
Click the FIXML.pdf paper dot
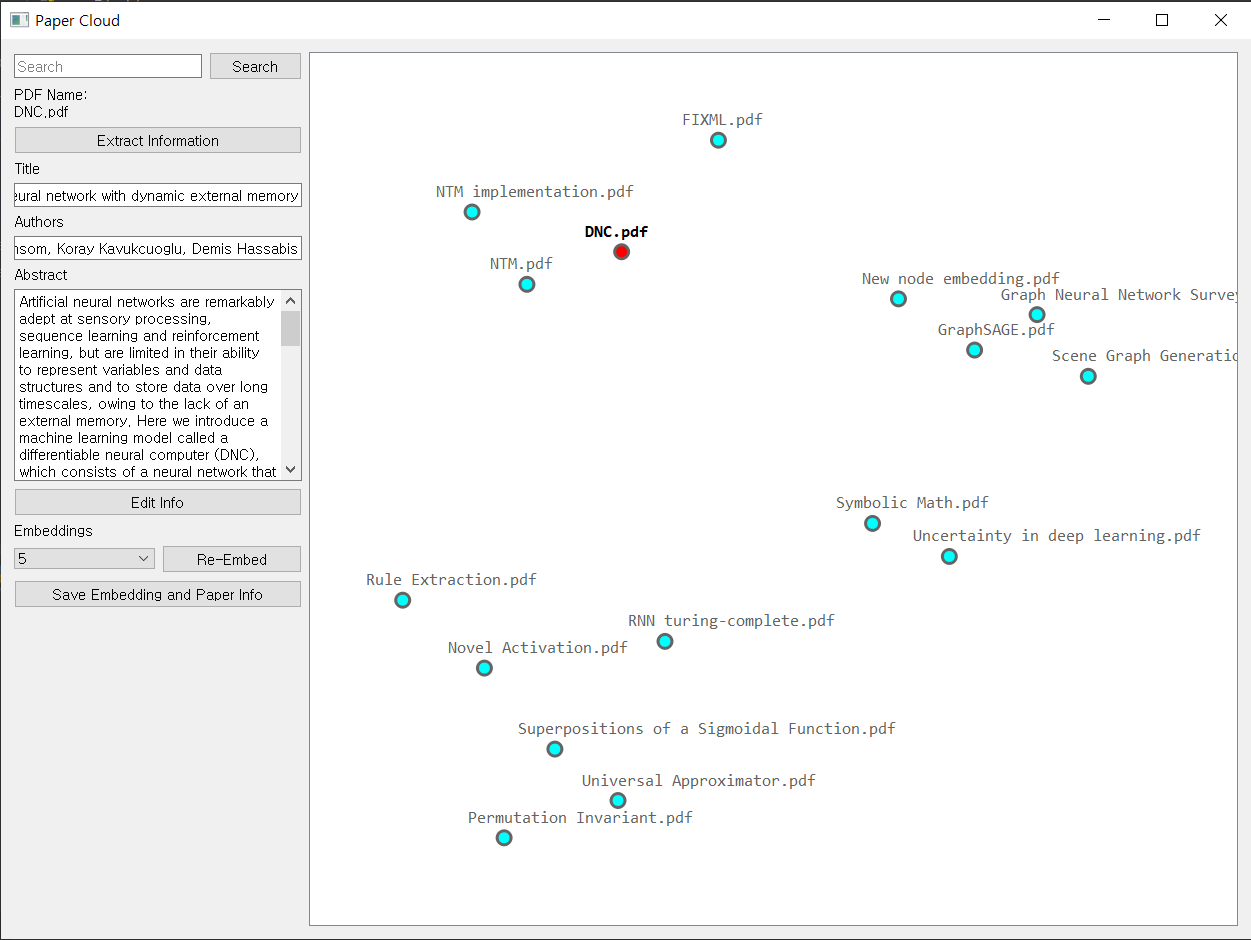(x=718, y=140)
